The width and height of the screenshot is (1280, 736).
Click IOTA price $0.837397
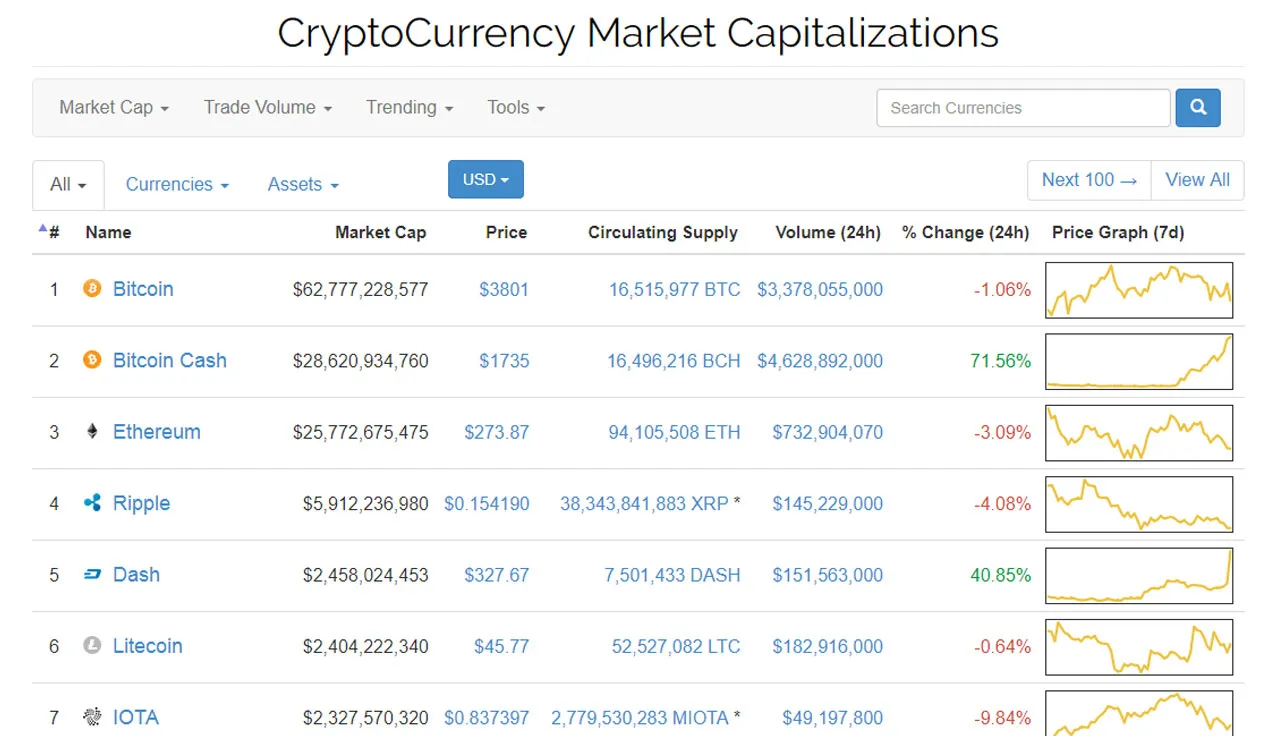point(487,718)
